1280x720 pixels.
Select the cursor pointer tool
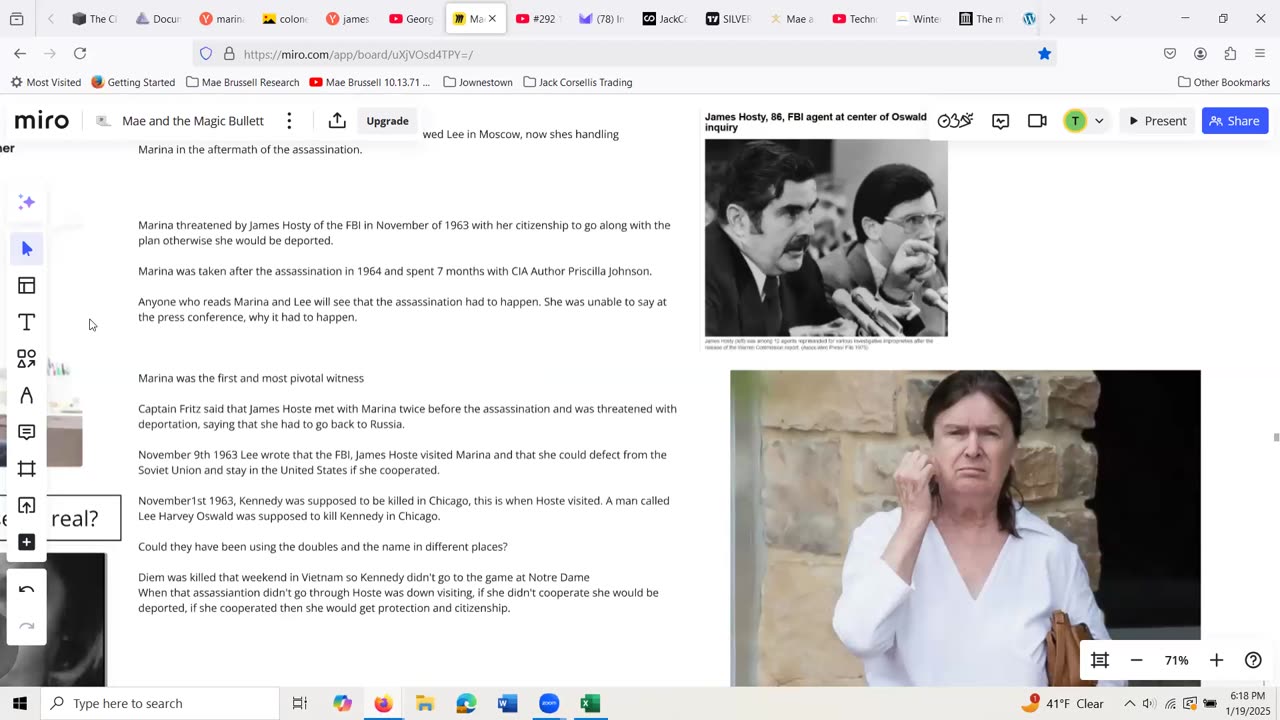click(x=27, y=248)
